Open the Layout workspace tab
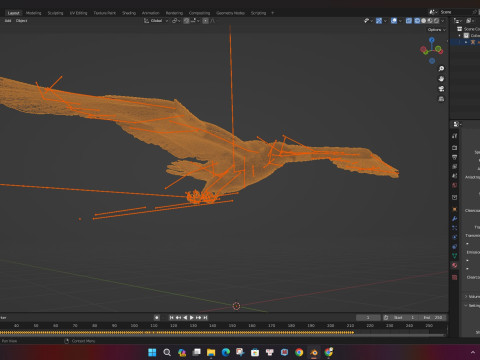Viewport: 480px width, 360px height. click(13, 13)
